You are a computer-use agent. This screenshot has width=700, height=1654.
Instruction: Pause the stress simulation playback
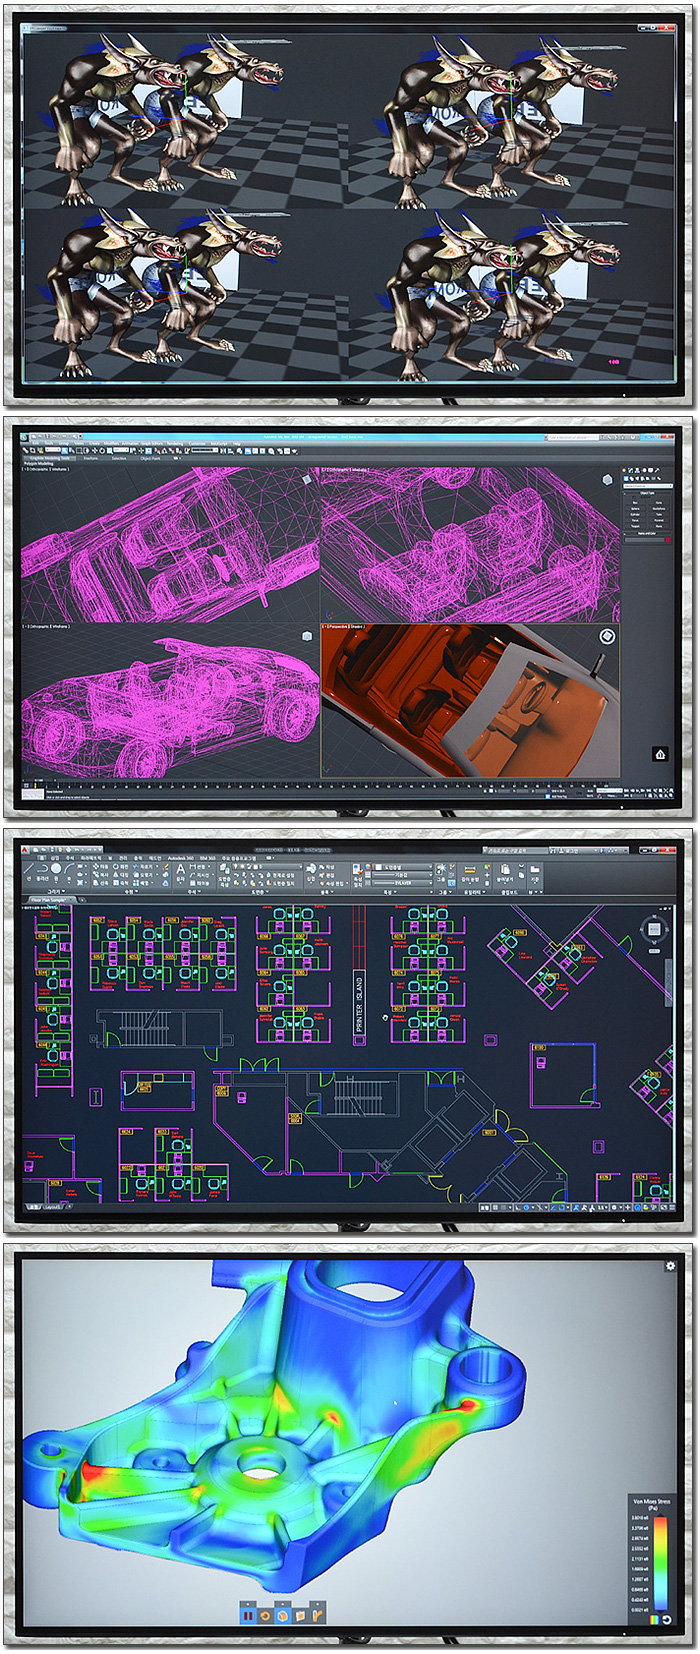point(248,1616)
